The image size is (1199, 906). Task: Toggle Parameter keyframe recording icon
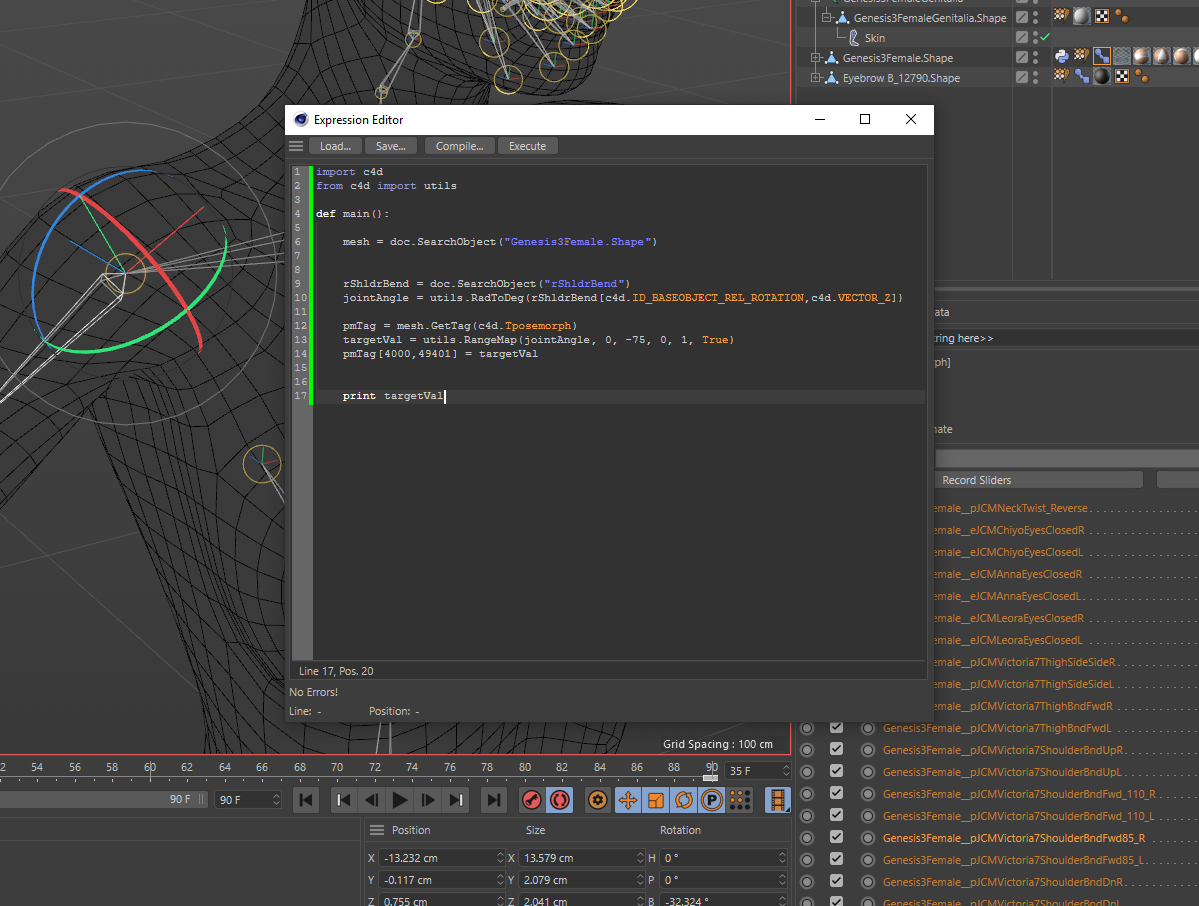click(x=712, y=800)
